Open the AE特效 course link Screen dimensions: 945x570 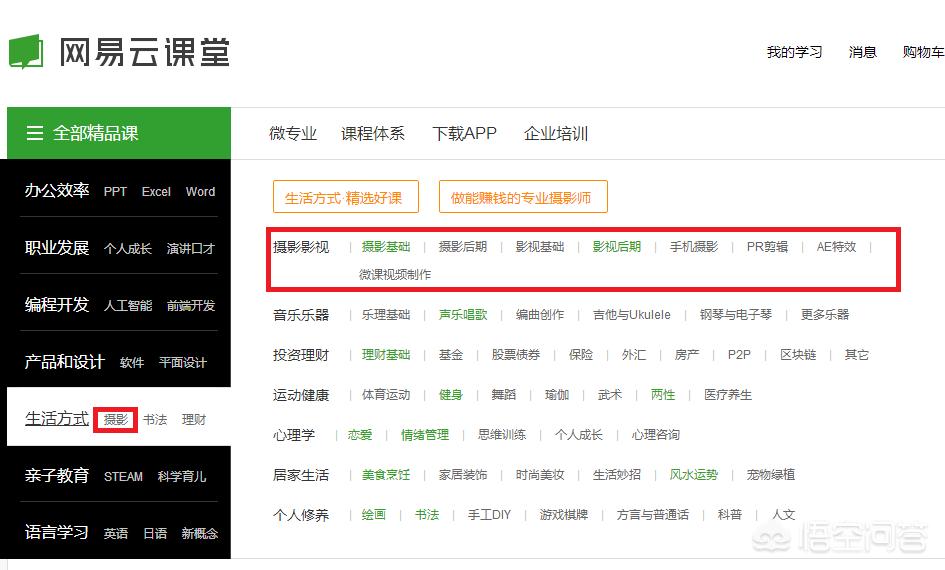pos(837,246)
